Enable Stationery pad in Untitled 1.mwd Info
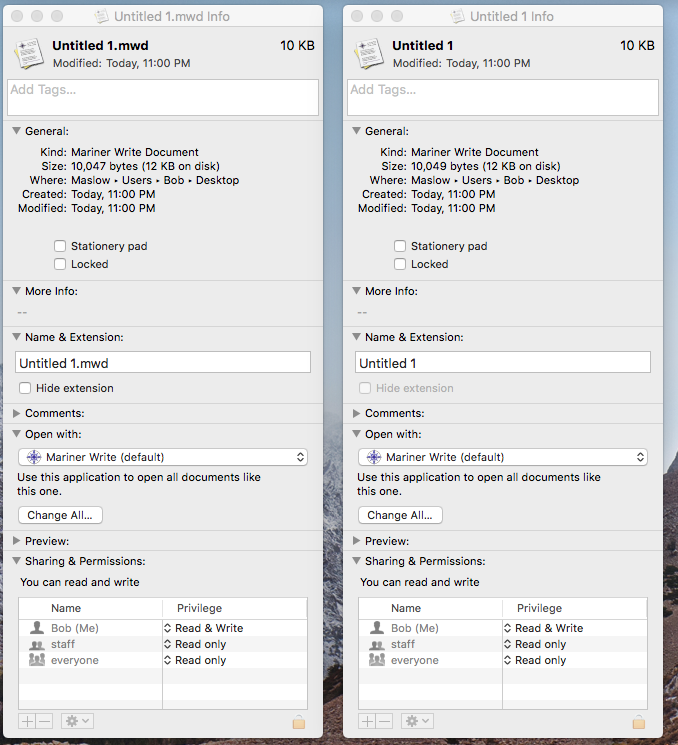Viewport: 678px width, 745px height. point(60,246)
